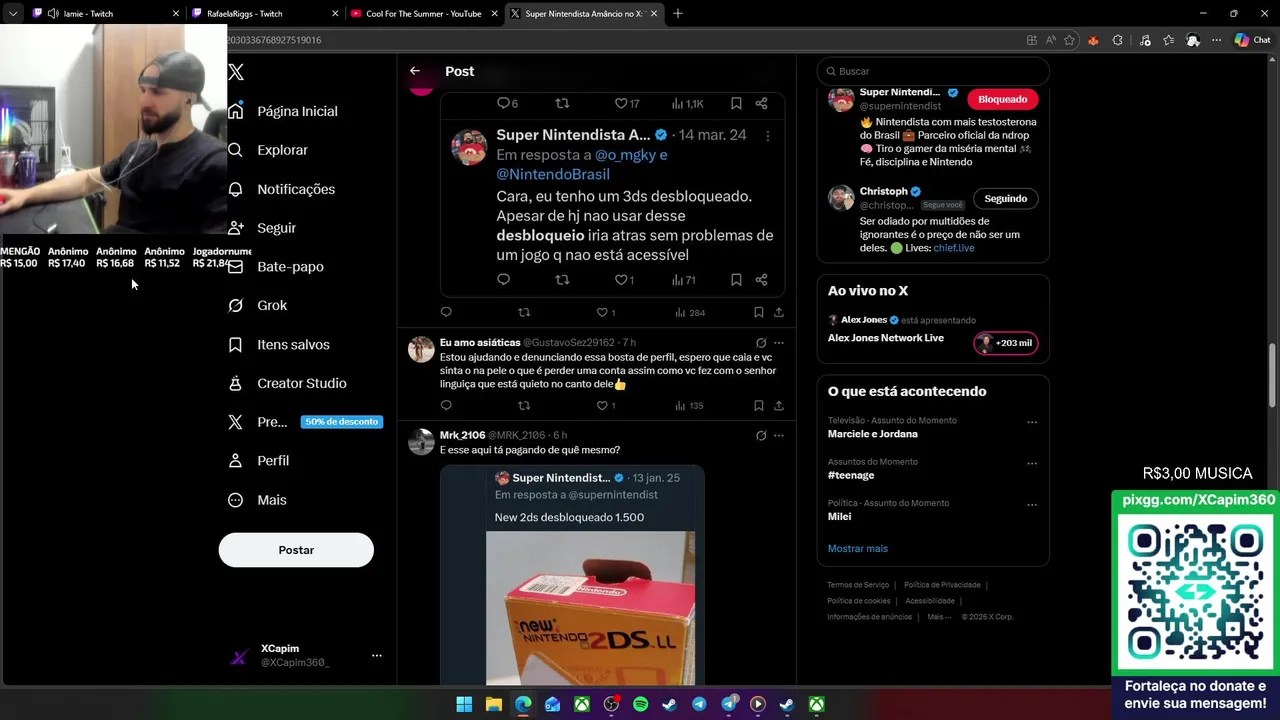This screenshot has height=720, width=1280.
Task: Open the #teenage trending topic
Action: tap(851, 475)
